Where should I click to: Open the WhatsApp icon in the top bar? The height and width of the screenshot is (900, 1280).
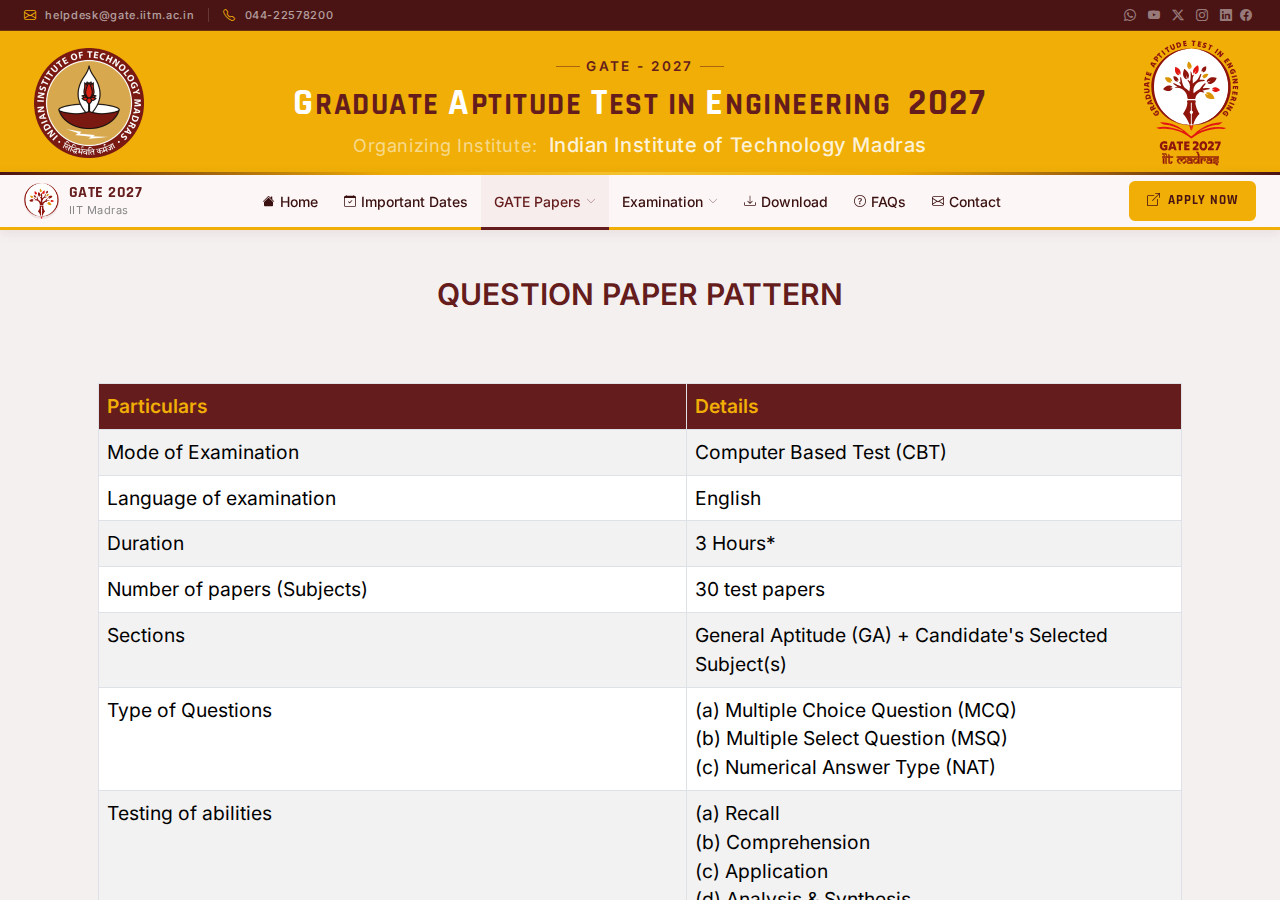1130,15
